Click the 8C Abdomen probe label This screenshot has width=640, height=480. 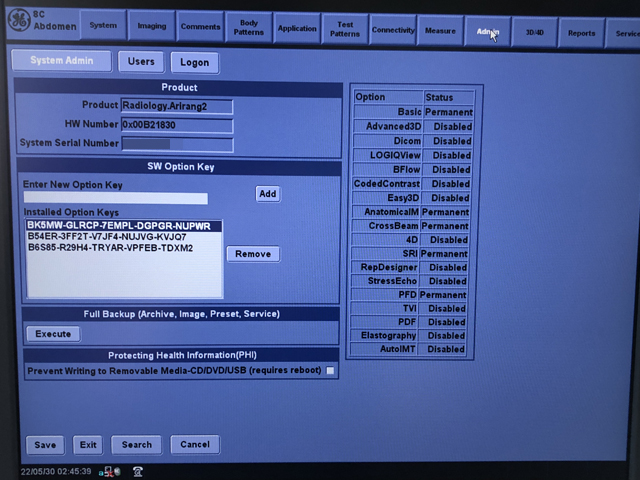point(55,20)
